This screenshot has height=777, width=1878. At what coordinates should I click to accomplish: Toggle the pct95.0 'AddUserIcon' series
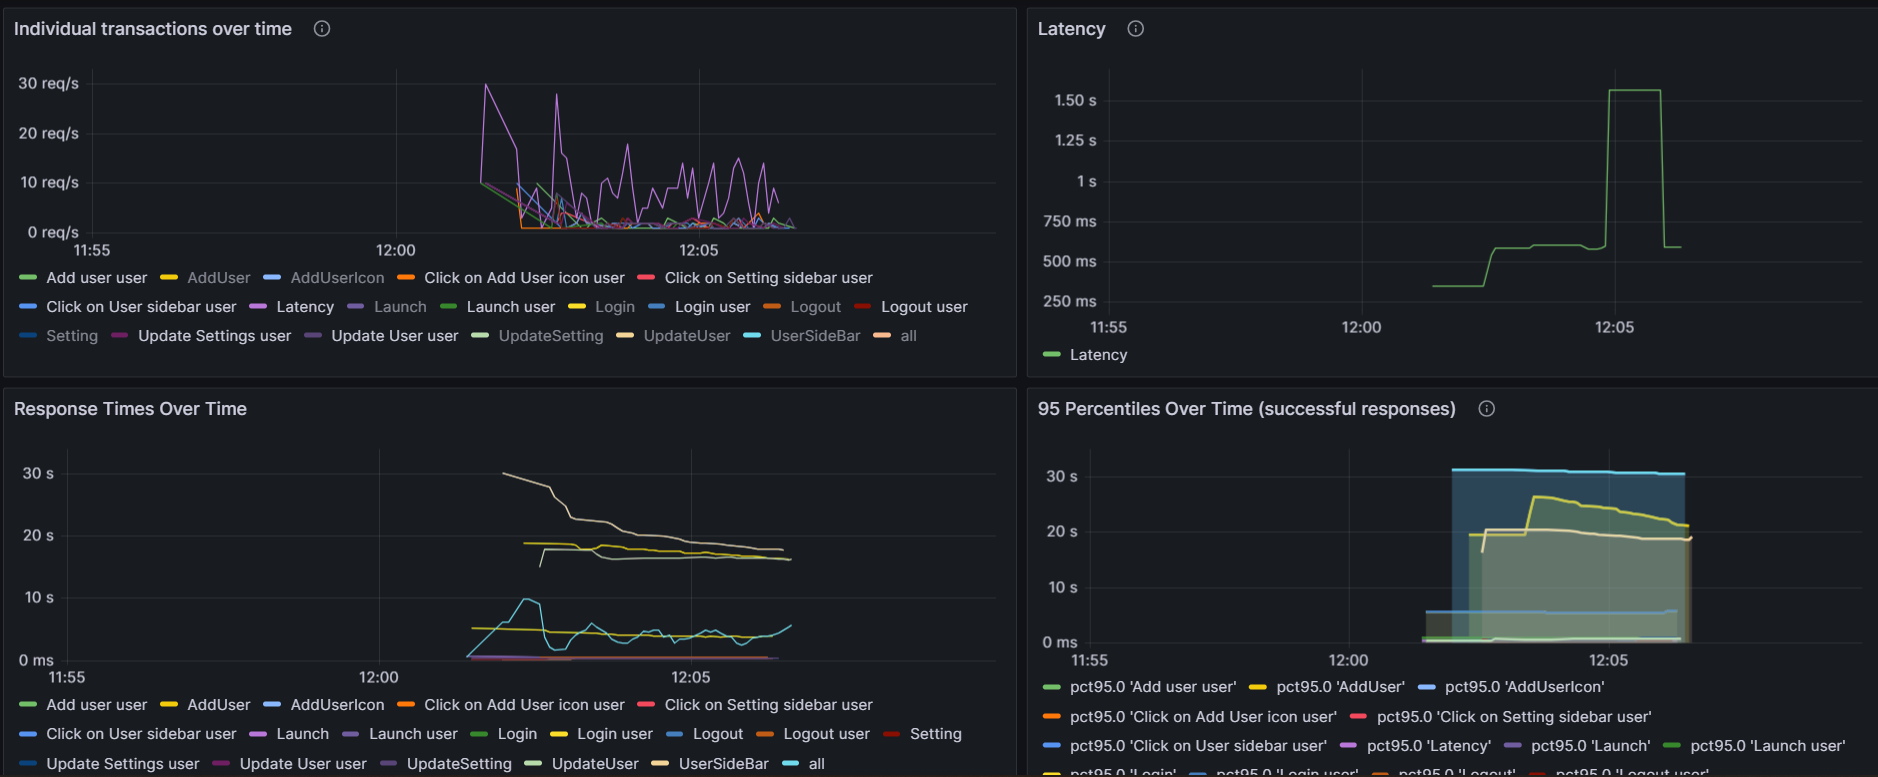coord(1524,687)
